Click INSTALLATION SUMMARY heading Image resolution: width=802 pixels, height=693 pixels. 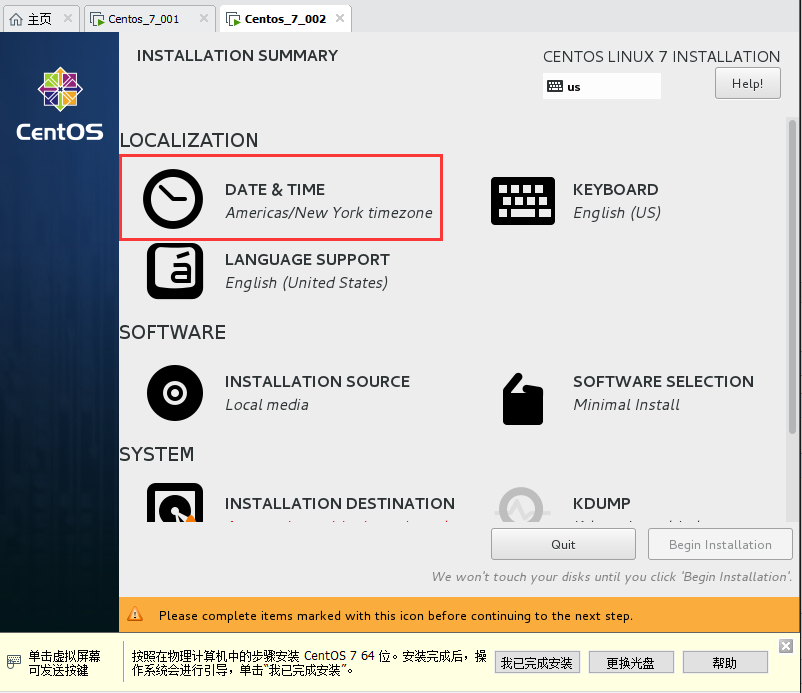[237, 56]
